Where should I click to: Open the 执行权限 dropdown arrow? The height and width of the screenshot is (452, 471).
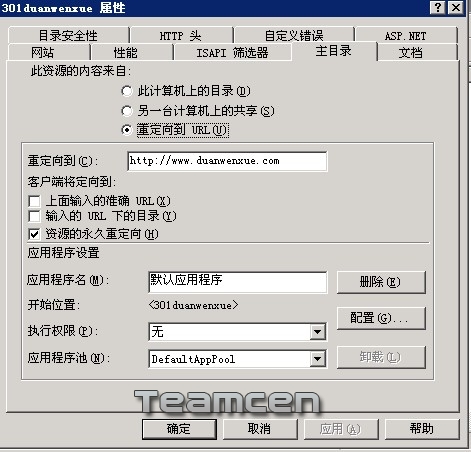318,332
